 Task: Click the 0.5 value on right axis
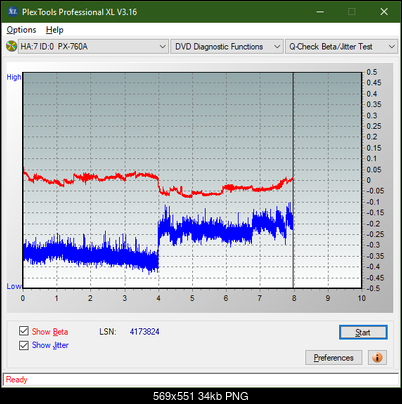[x=372, y=72]
